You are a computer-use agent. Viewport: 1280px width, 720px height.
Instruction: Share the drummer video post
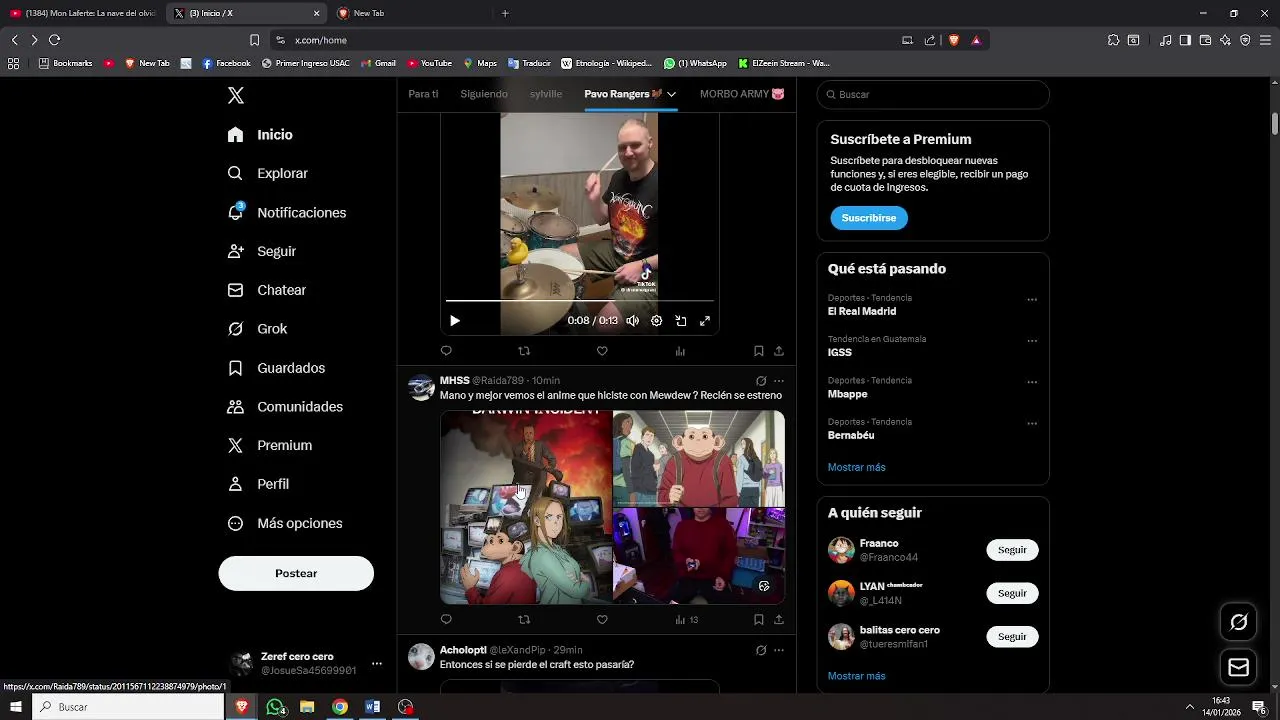tap(779, 351)
